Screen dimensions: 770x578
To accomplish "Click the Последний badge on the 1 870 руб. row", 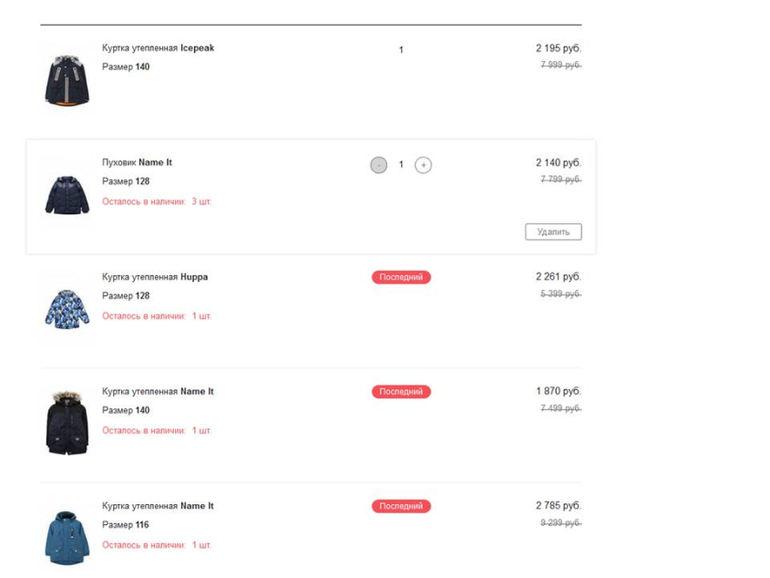I will 401,392.
